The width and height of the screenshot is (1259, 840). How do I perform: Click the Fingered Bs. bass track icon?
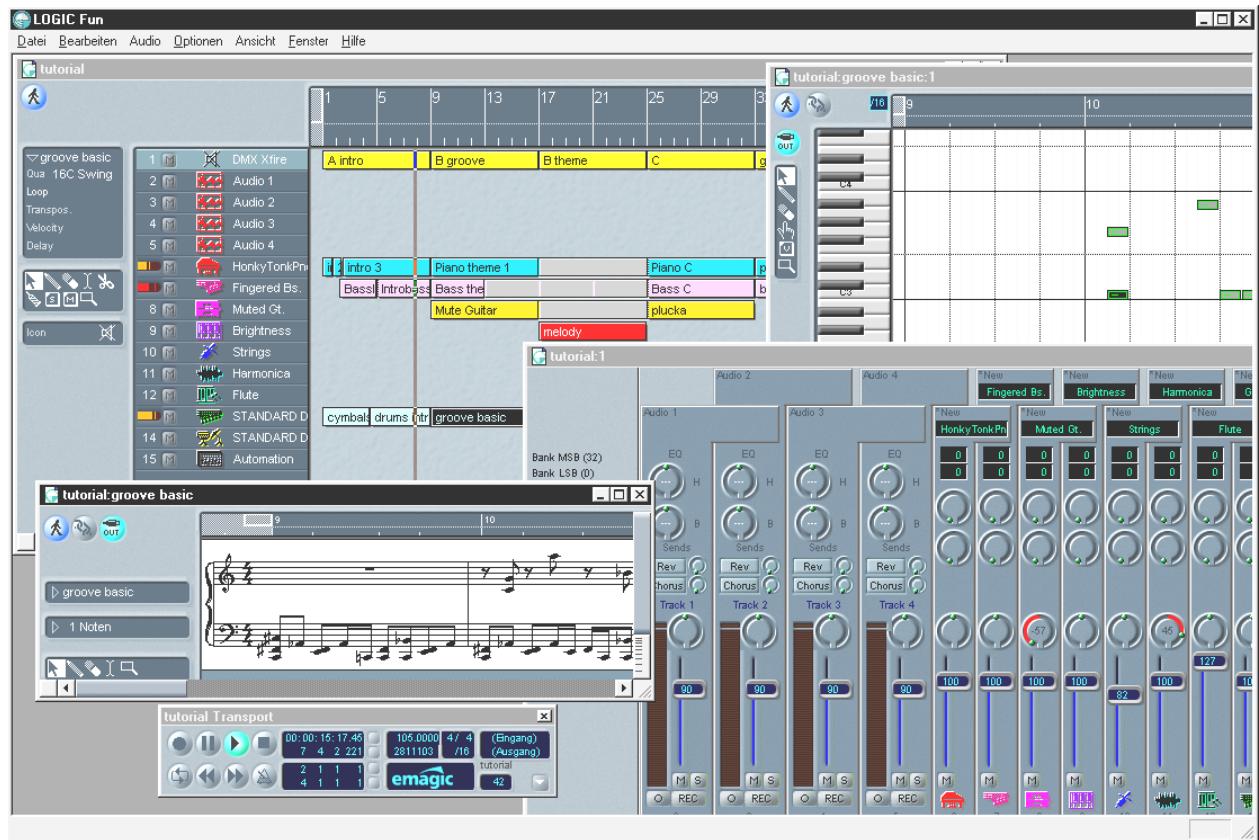coord(211,288)
